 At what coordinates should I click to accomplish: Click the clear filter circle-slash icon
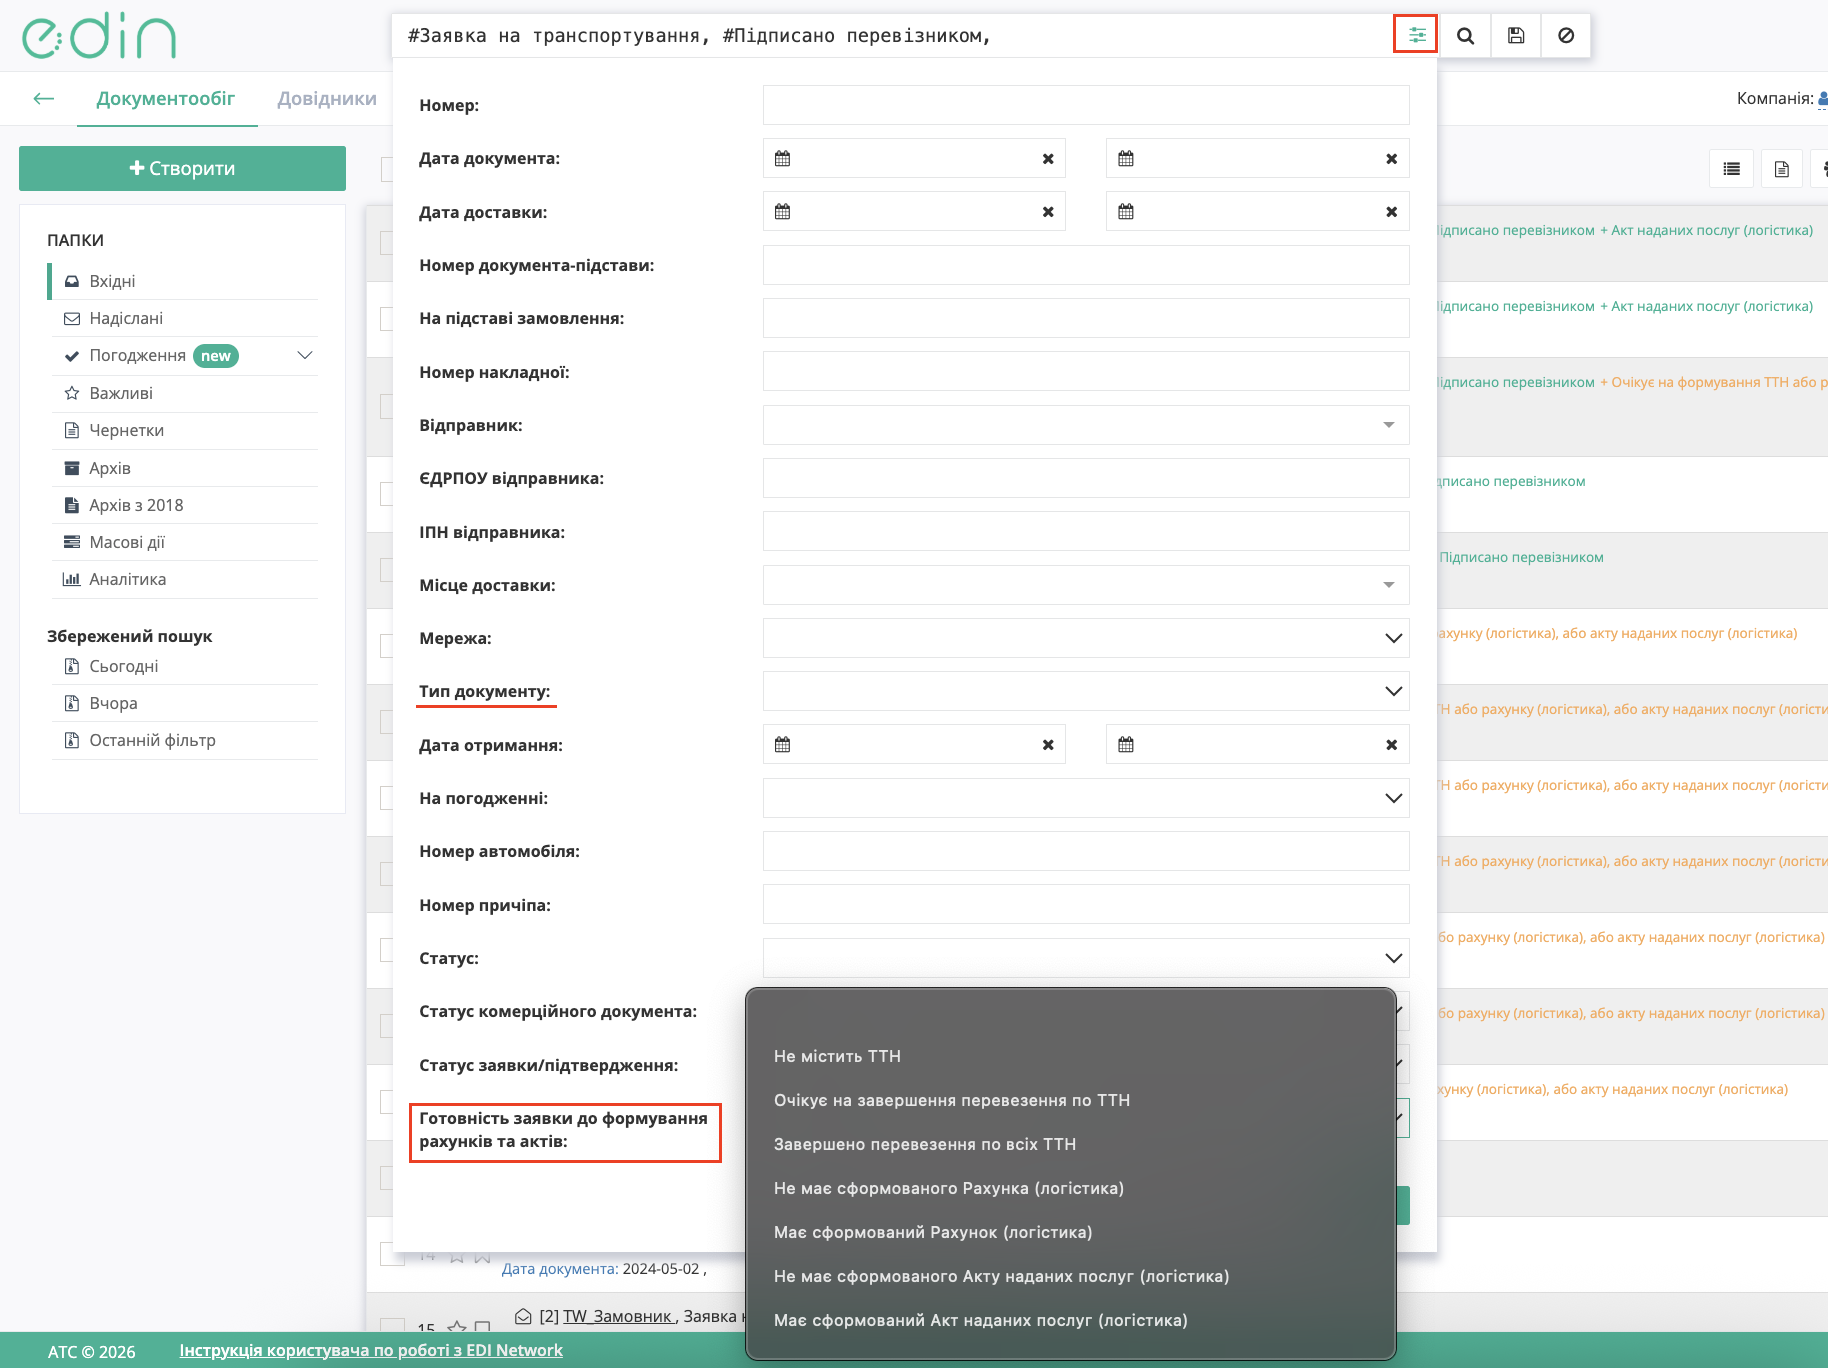(x=1566, y=35)
